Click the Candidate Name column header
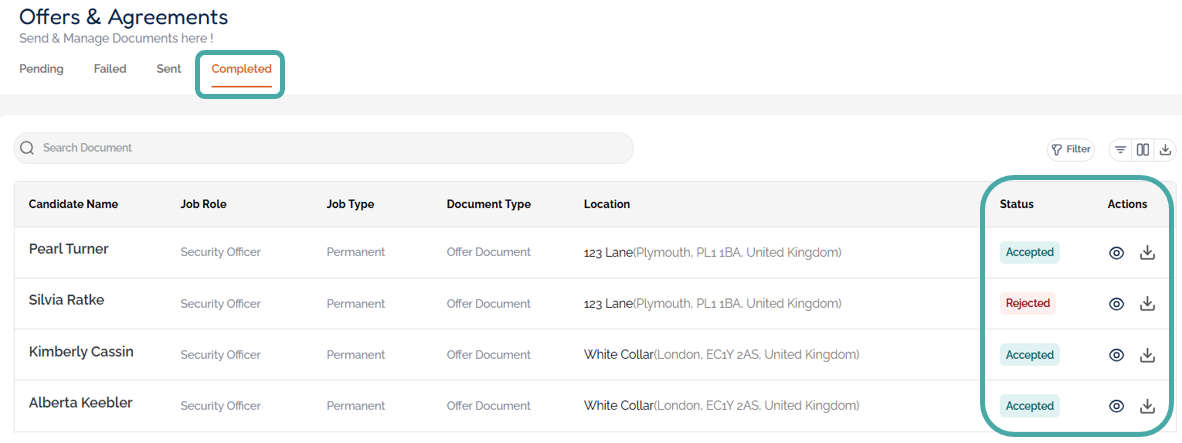The width and height of the screenshot is (1182, 443). (73, 204)
